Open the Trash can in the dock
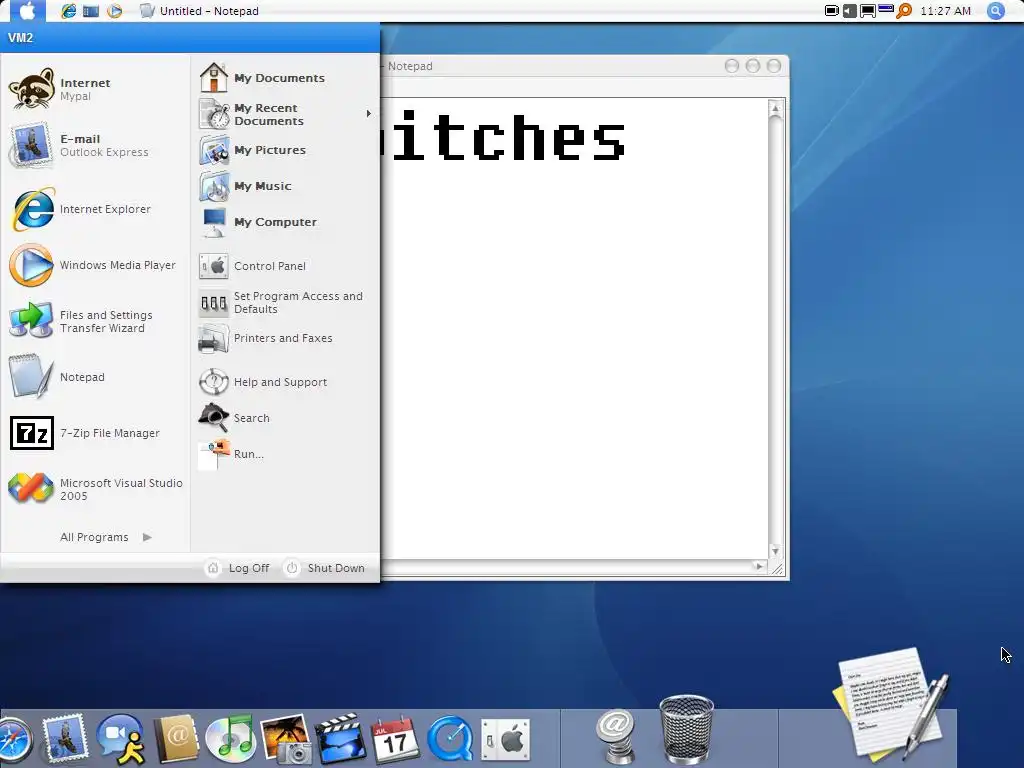The image size is (1024, 768). 686,730
